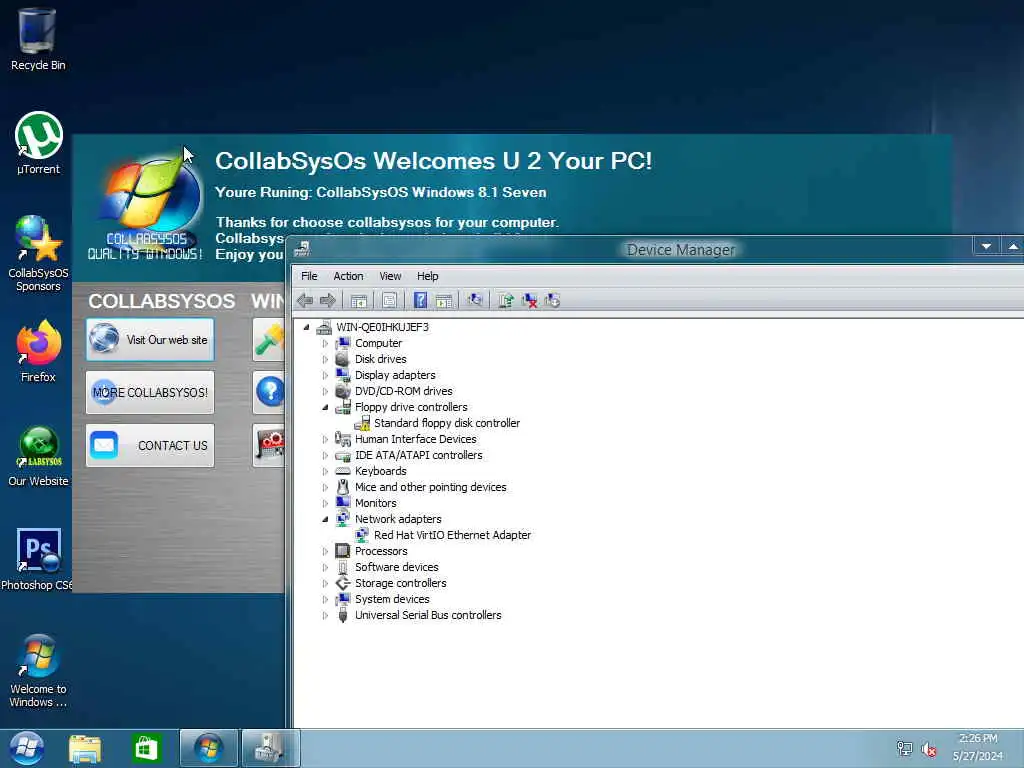Click the Computer category icon
The image size is (1024, 768).
click(x=343, y=343)
